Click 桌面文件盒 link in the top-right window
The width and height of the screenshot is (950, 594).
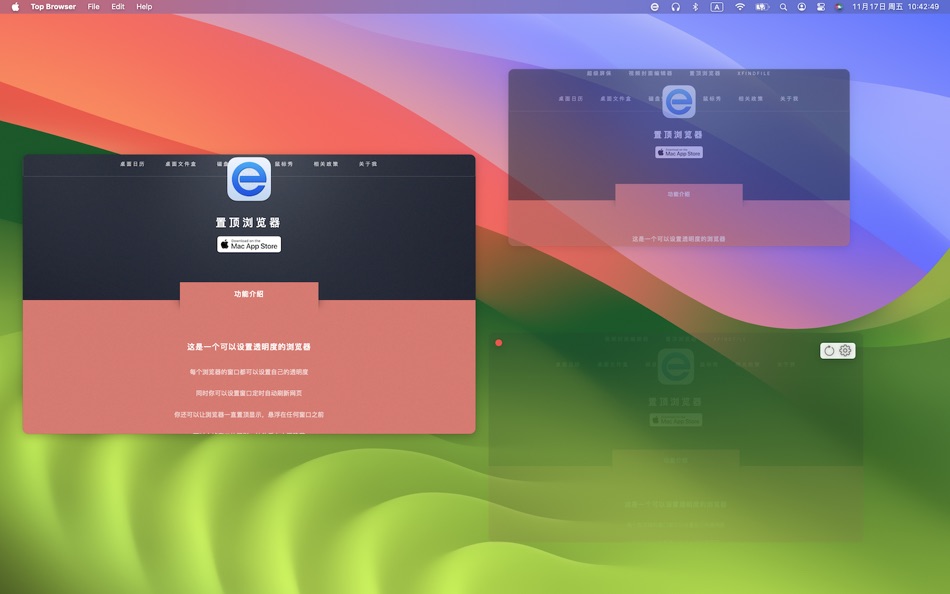616,98
